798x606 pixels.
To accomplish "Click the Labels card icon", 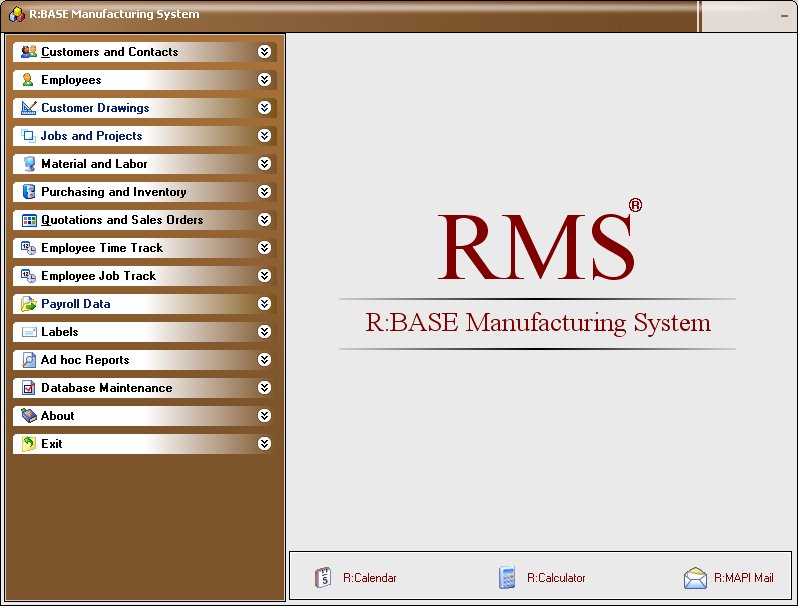I will point(29,332).
